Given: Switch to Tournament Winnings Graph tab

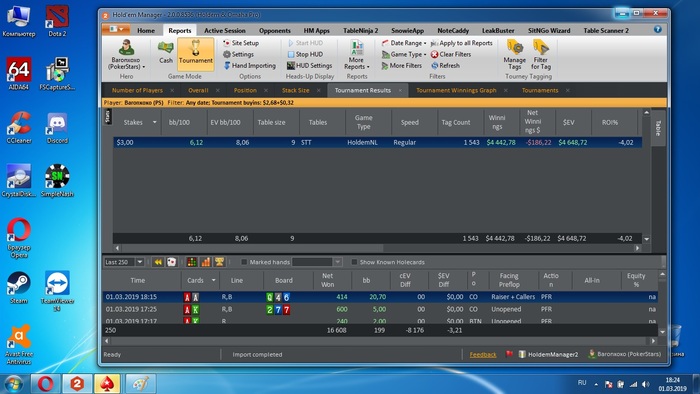Looking at the screenshot, I should pyautogui.click(x=456, y=90).
